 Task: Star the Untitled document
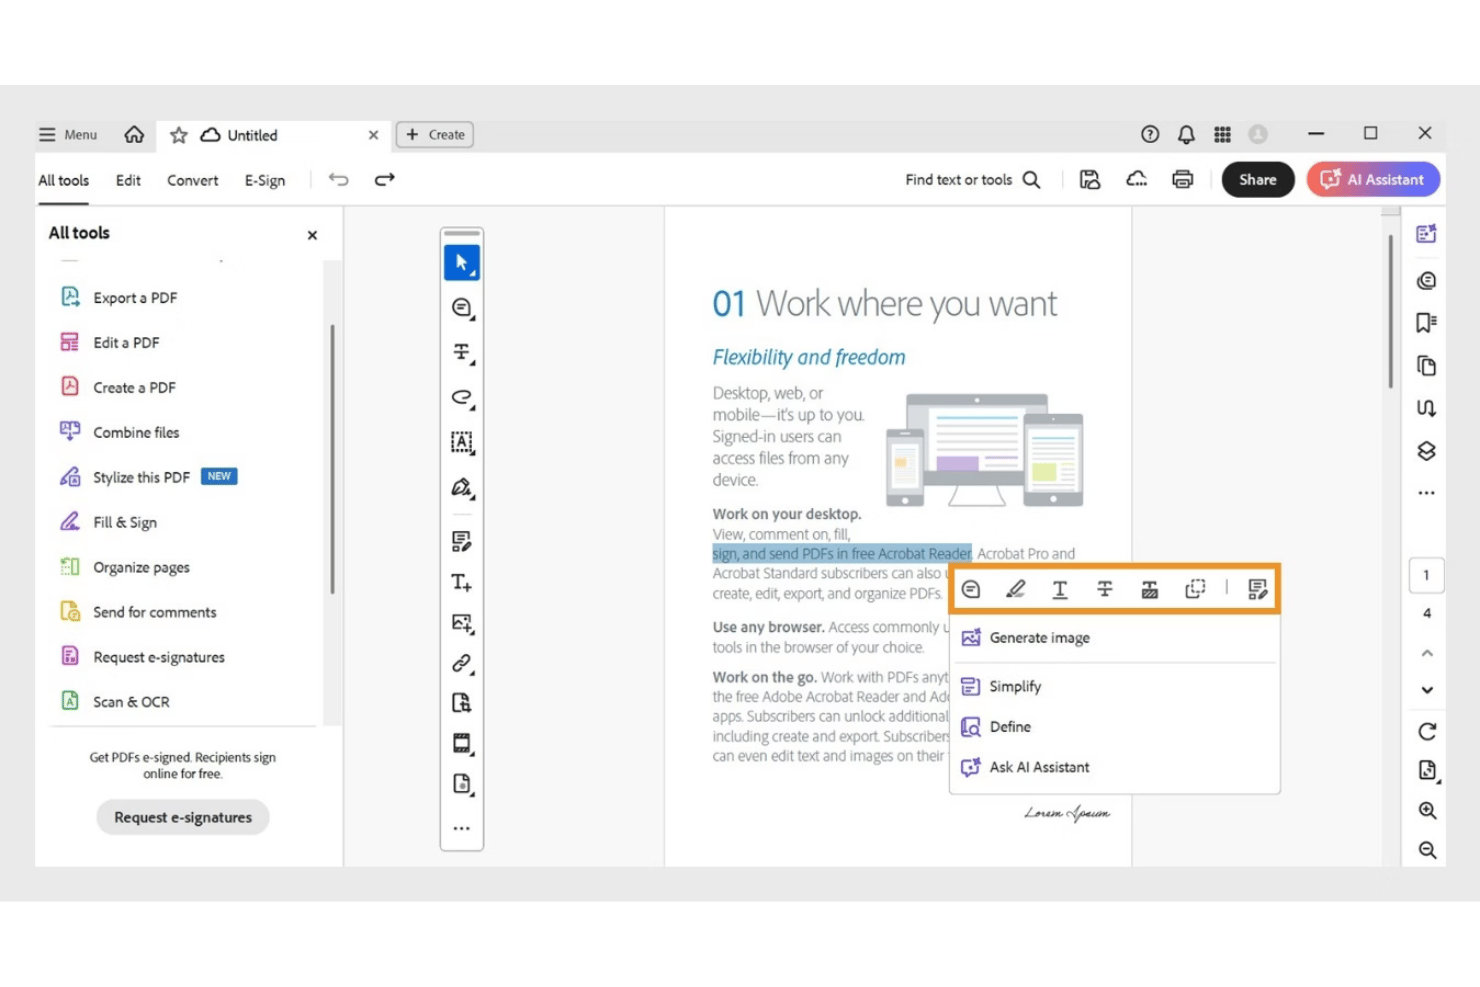pos(179,135)
